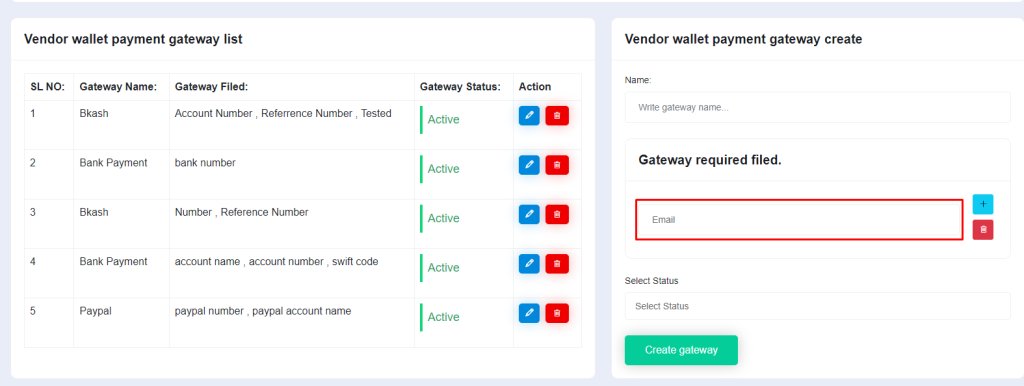Edit the third row Bkash gateway
Image resolution: width=1024 pixels, height=386 pixels.
529,214
